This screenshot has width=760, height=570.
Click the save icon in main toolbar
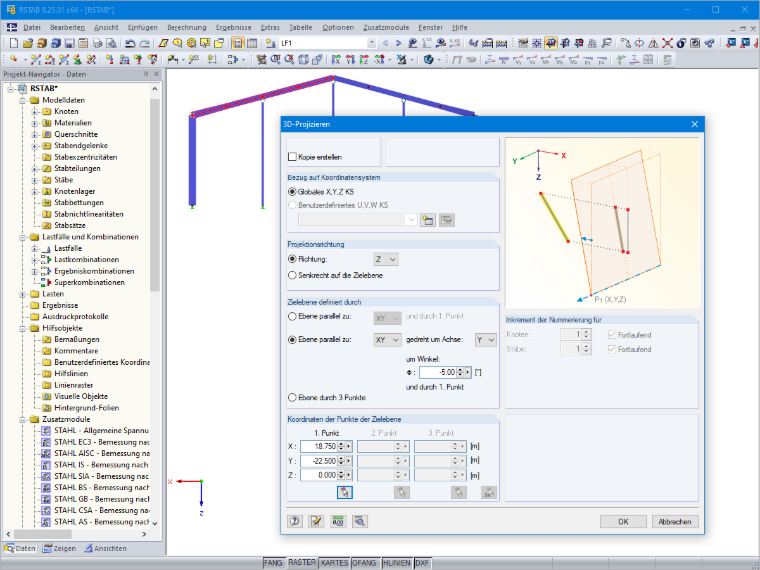pyautogui.click(x=69, y=43)
